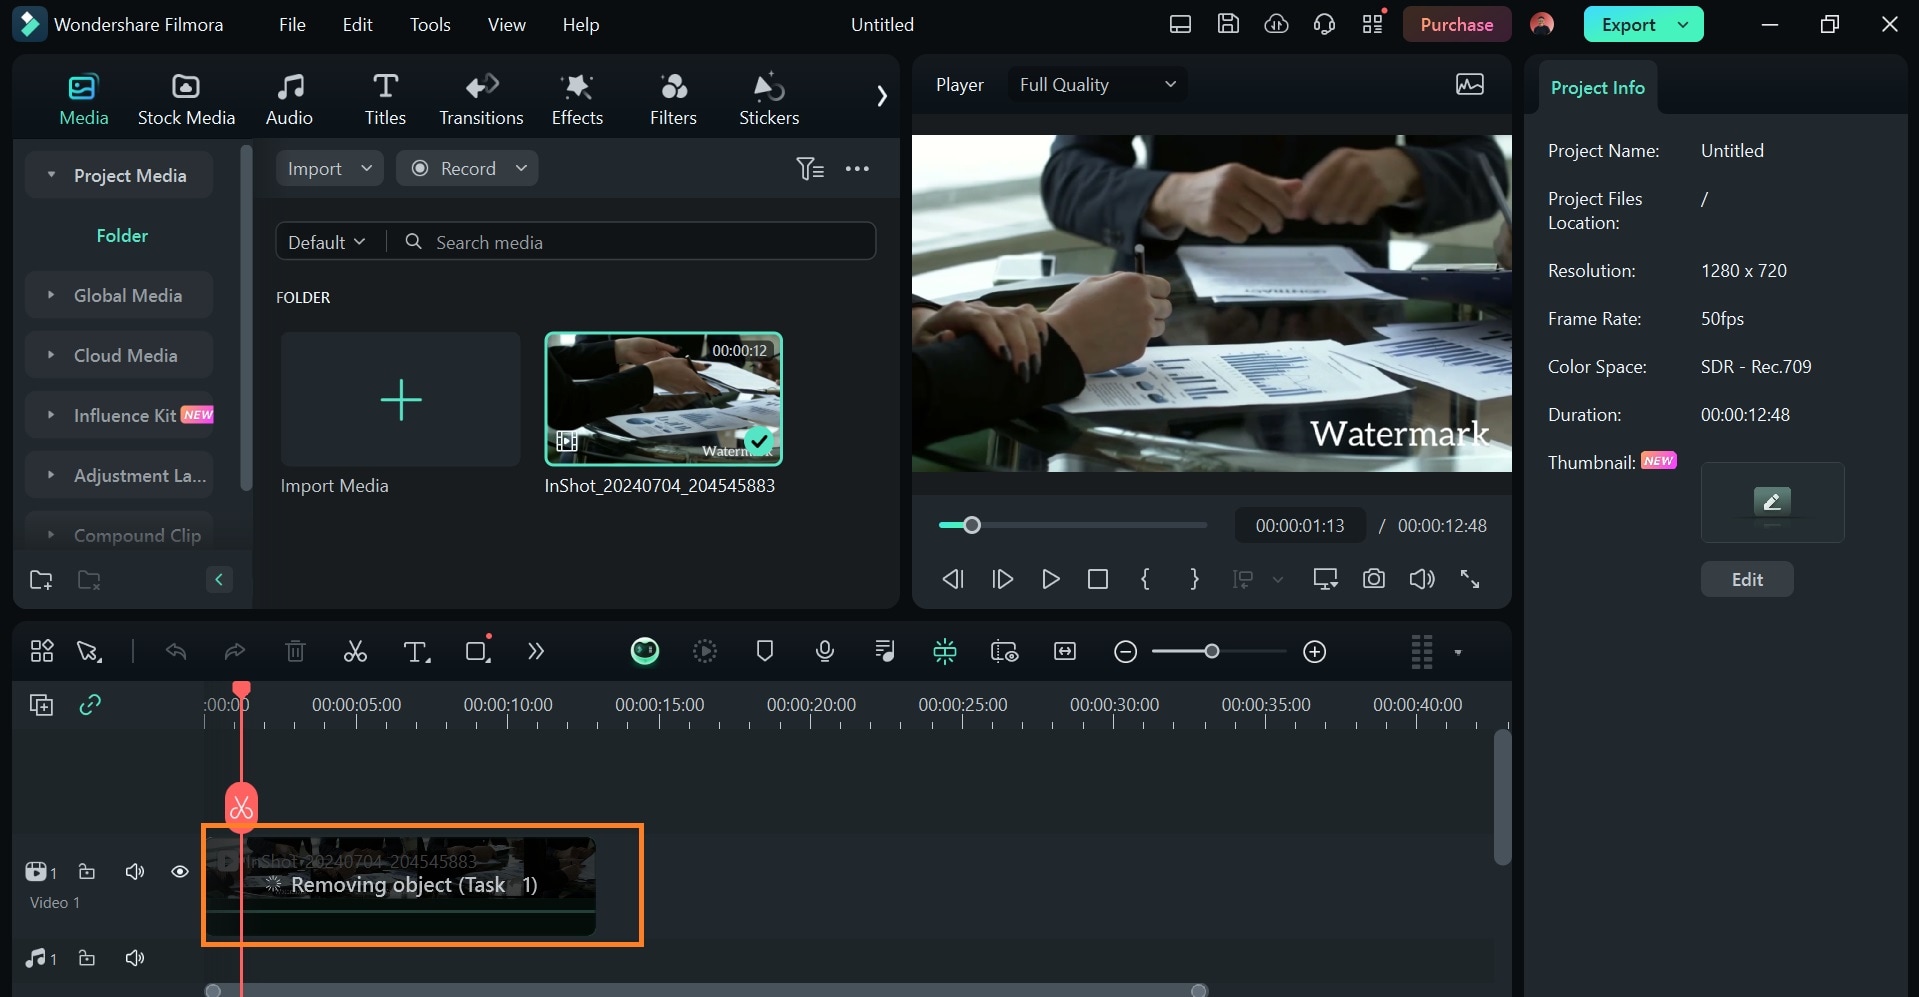This screenshot has width=1919, height=997.
Task: Open the File menu
Action: [x=292, y=25]
